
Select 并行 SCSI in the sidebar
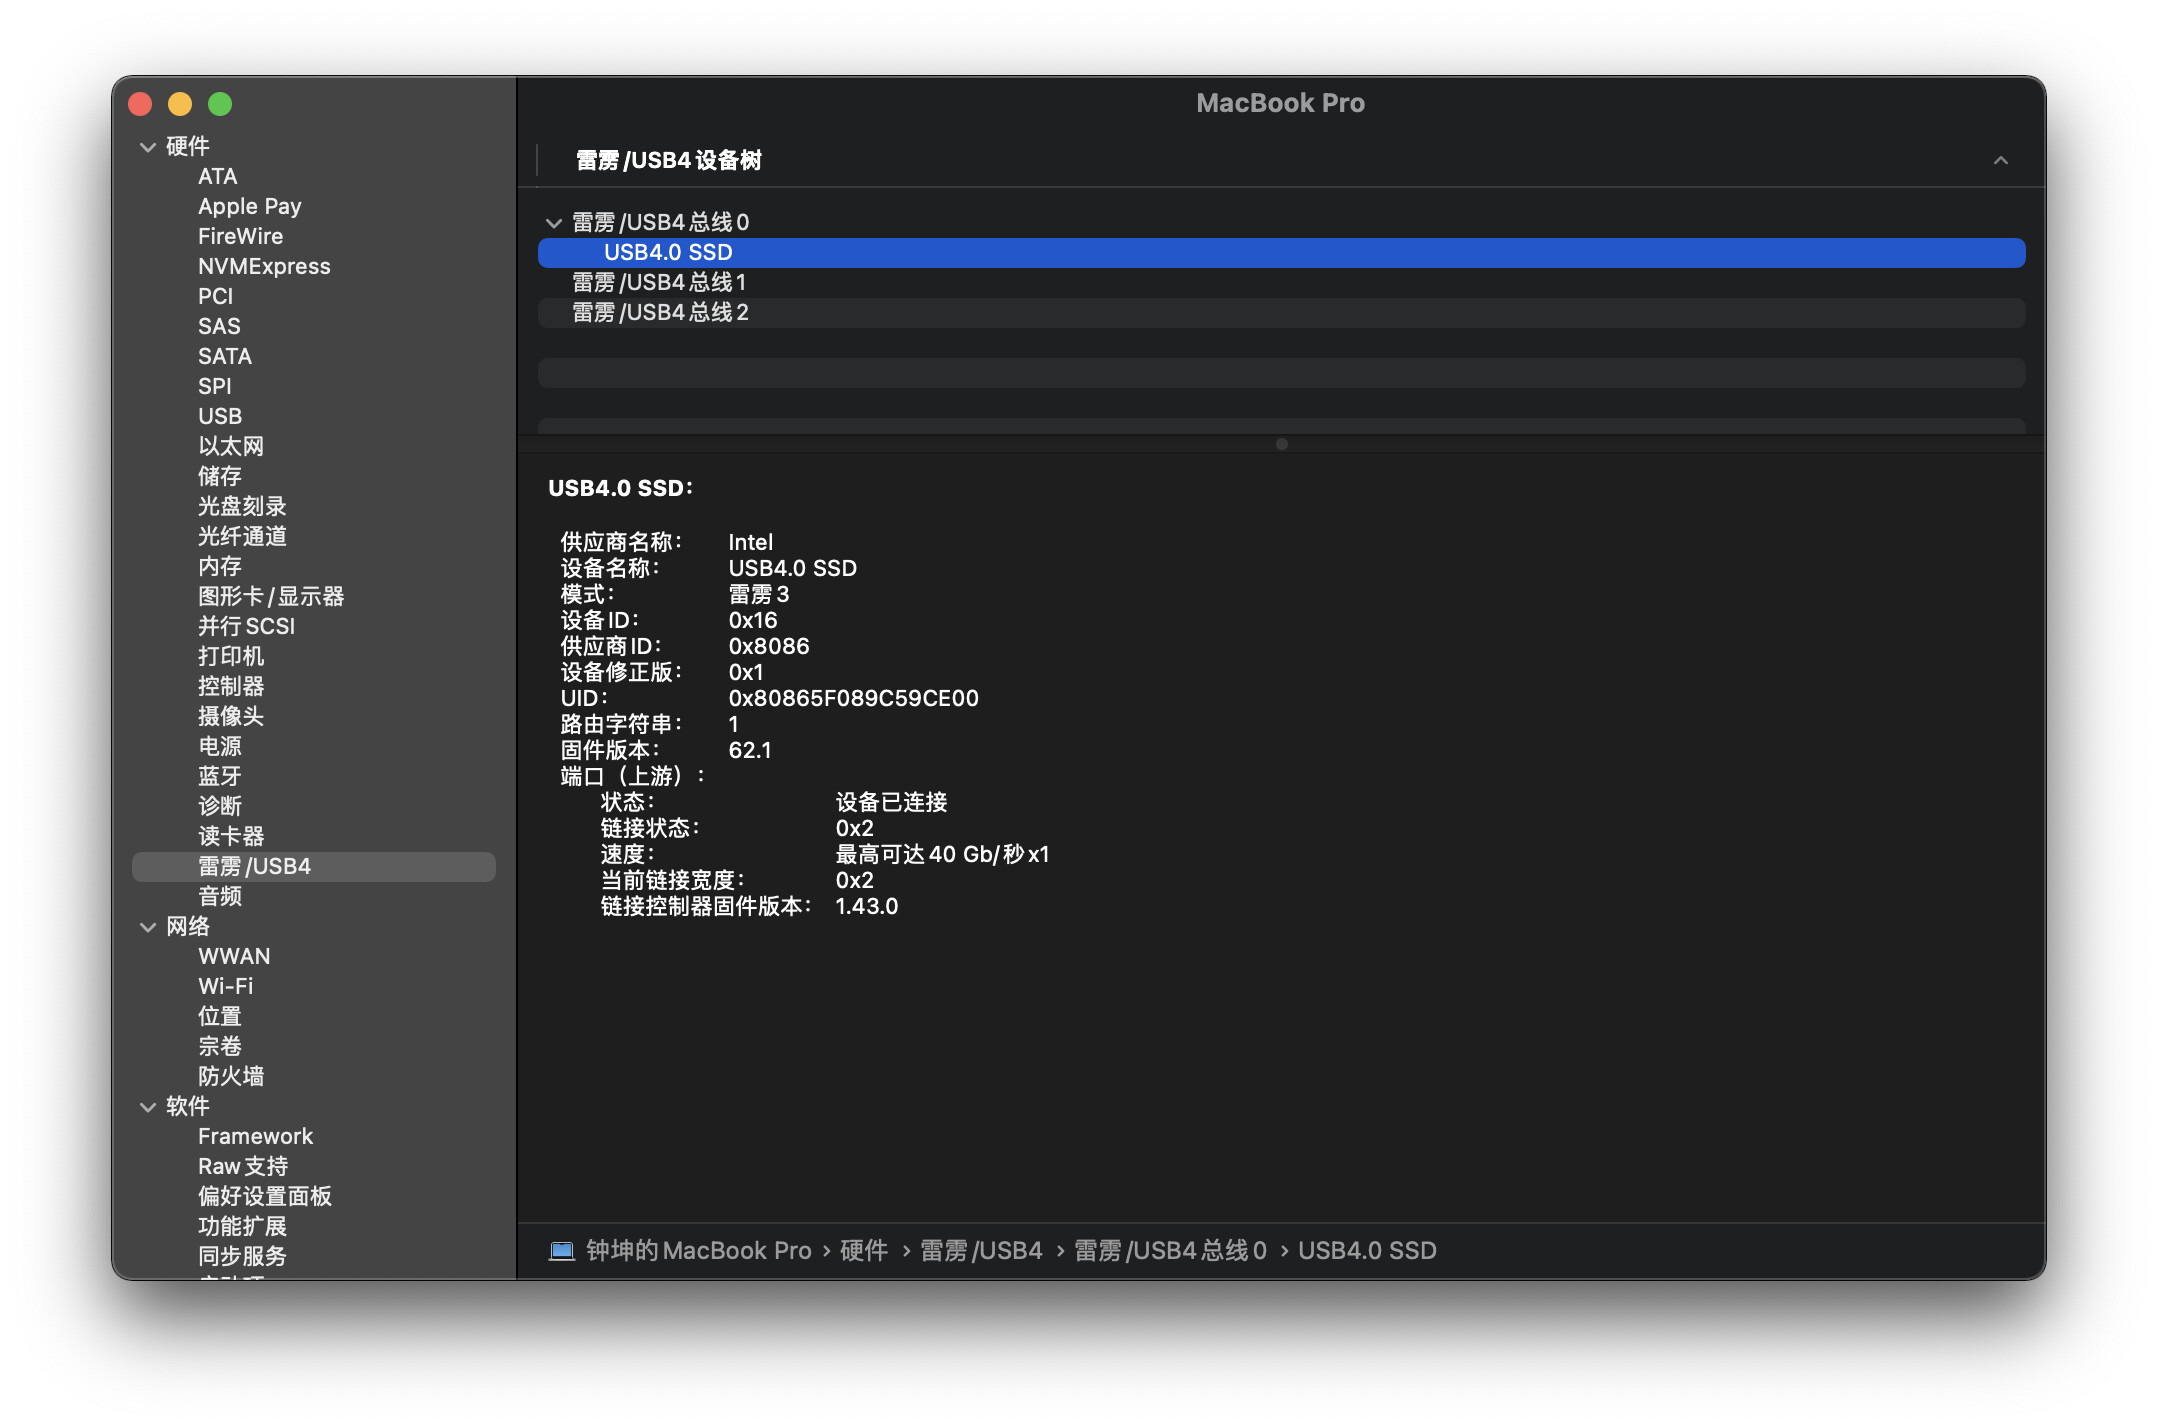[x=246, y=627]
